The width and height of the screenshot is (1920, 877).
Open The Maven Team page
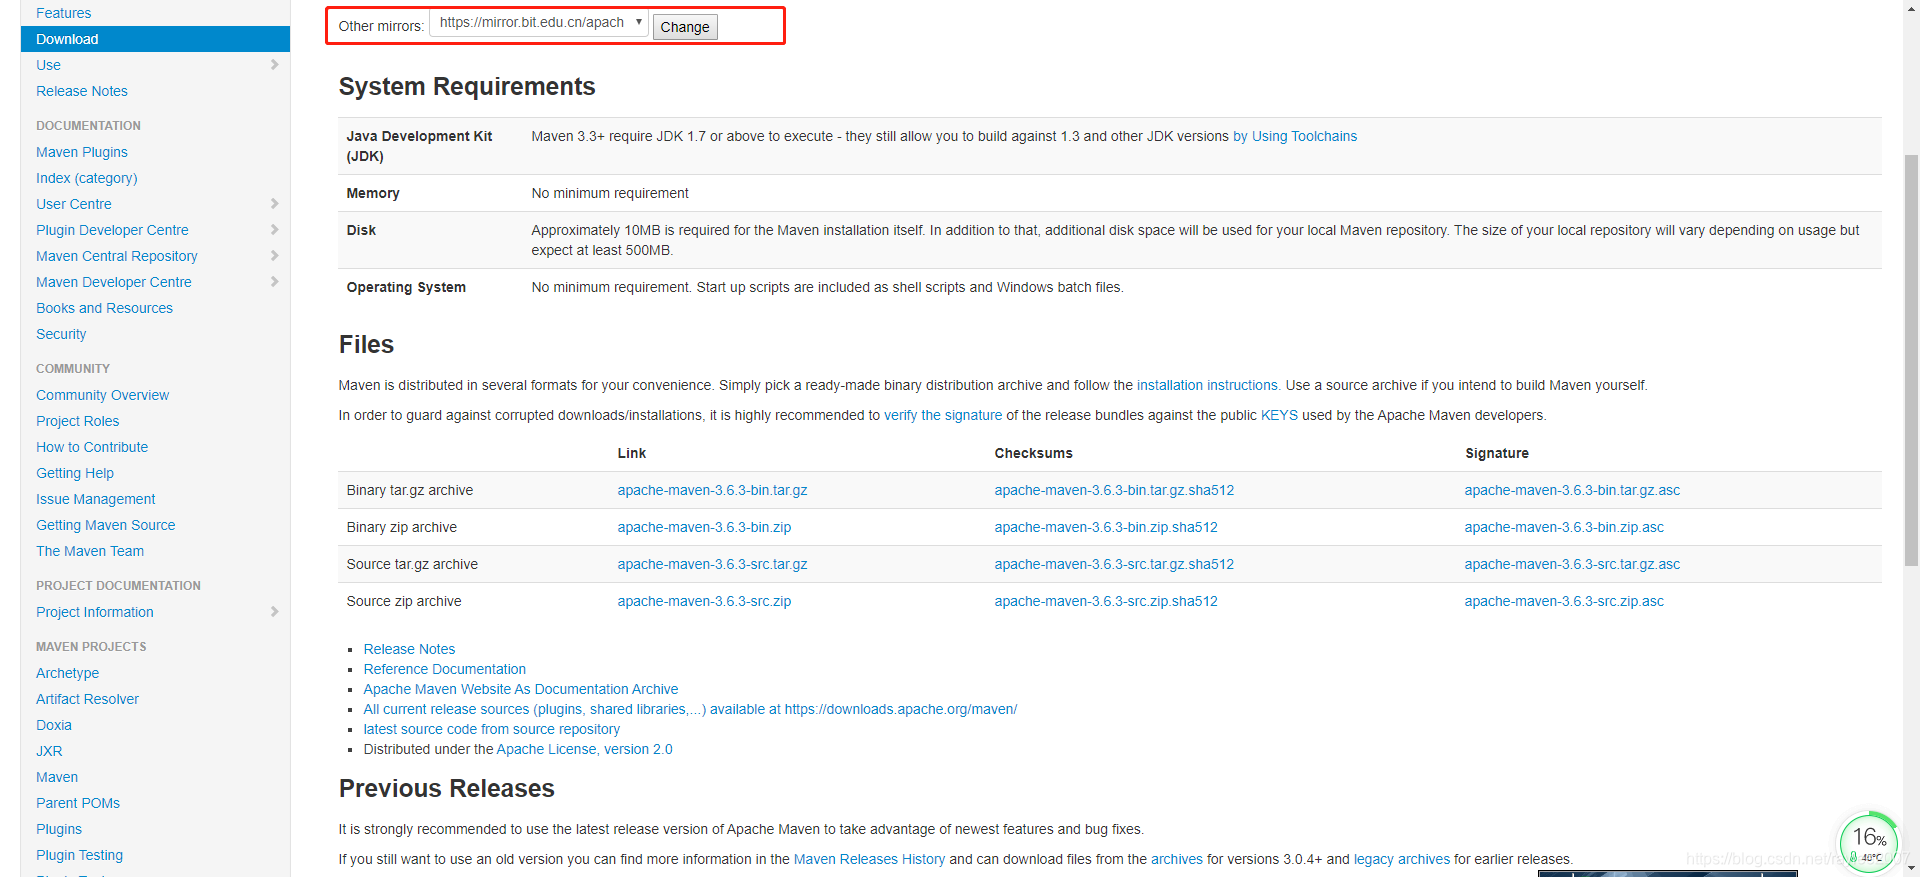tap(90, 551)
